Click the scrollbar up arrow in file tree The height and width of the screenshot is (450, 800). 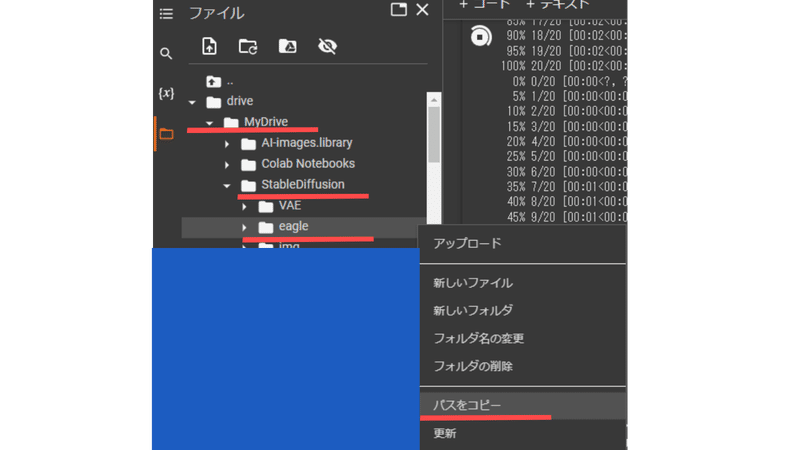click(434, 100)
